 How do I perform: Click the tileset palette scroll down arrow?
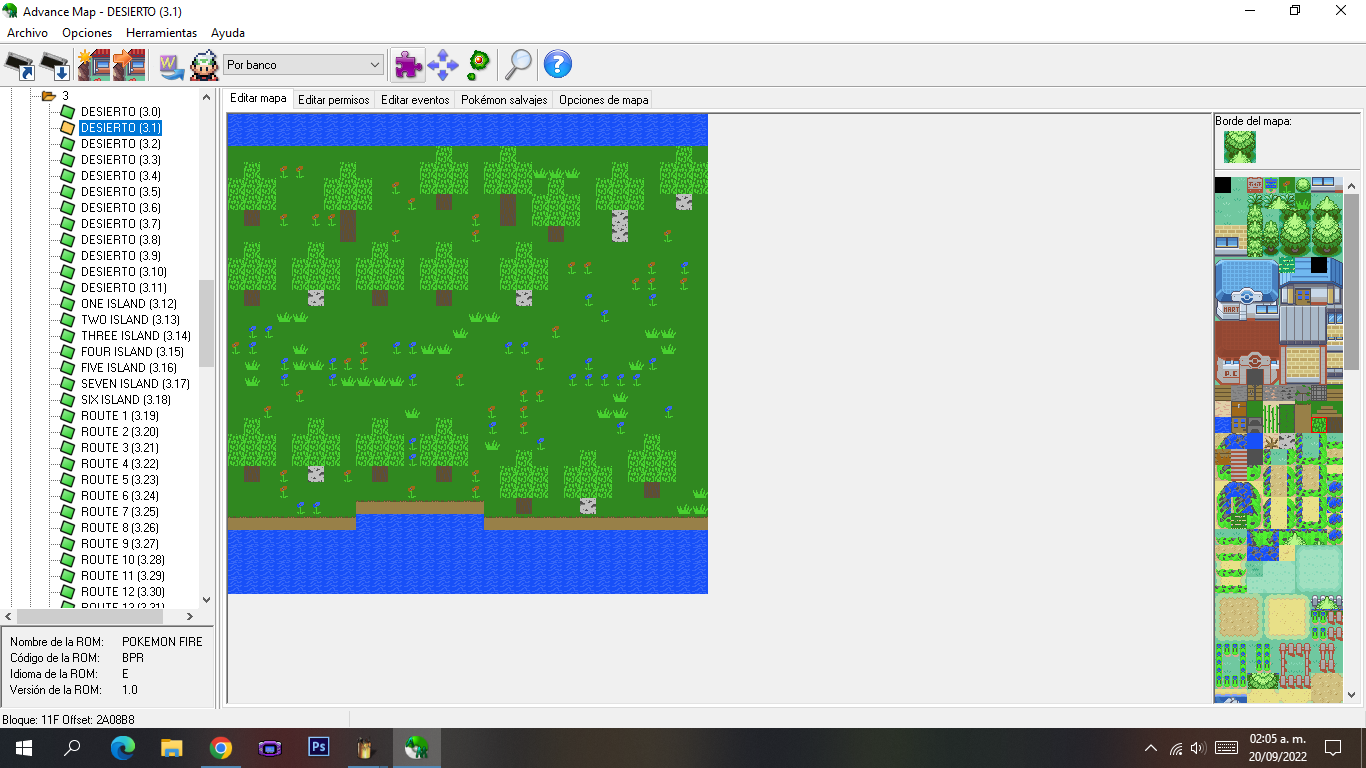(1352, 694)
